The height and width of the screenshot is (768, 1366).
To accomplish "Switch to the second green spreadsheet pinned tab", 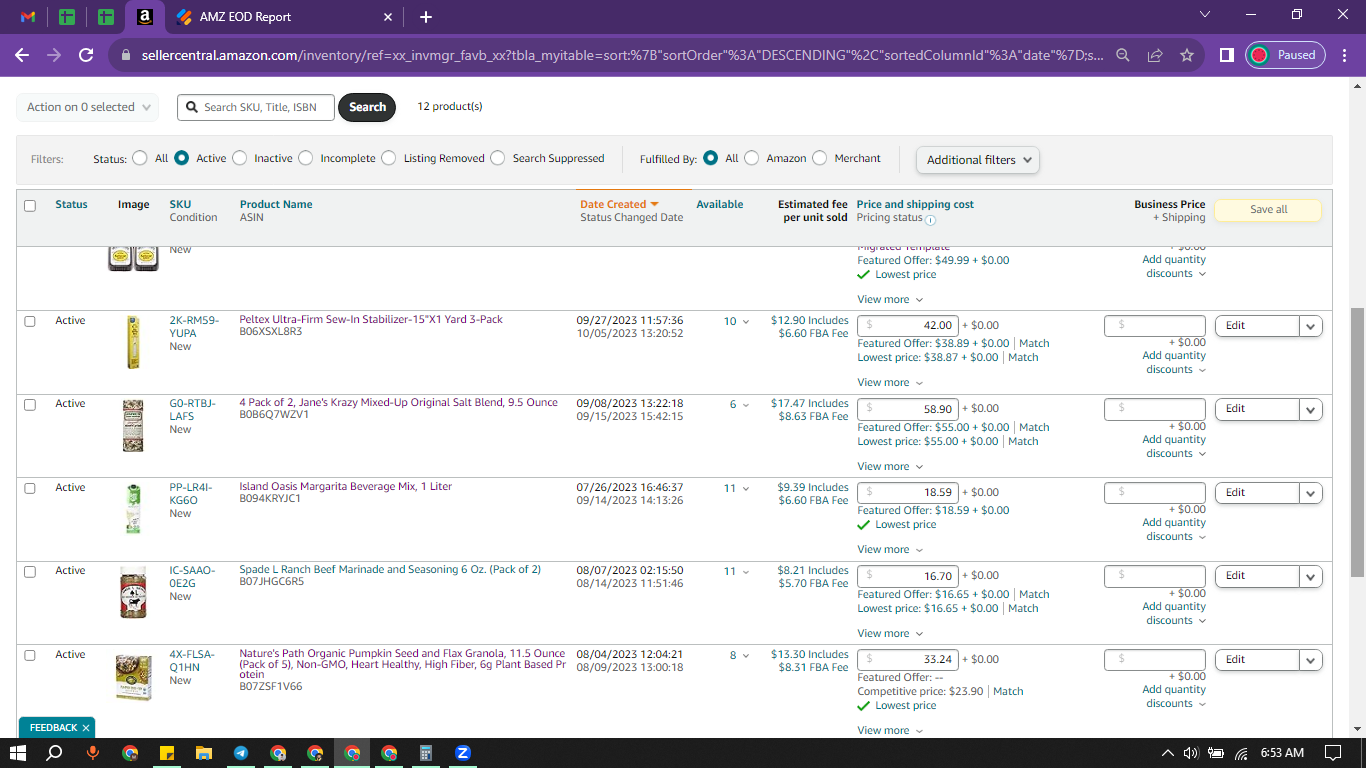I will click(106, 17).
